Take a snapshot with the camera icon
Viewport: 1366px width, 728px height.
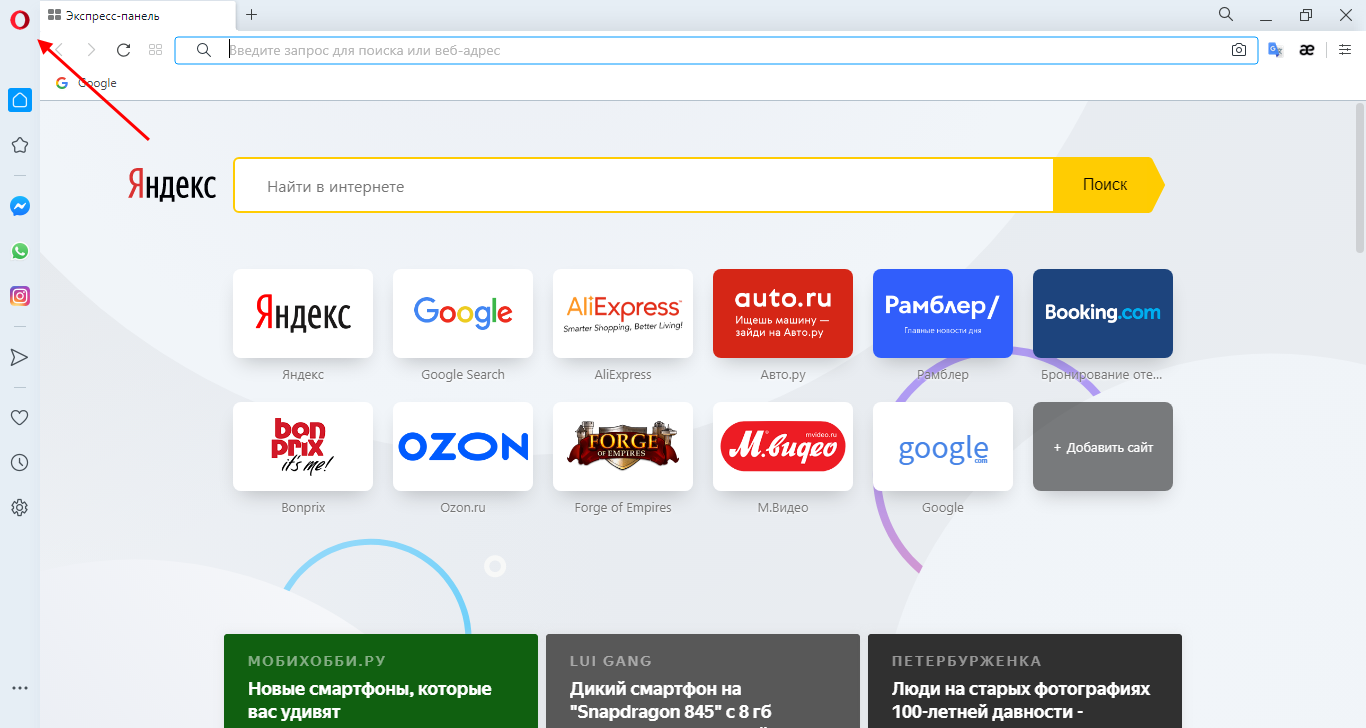coord(1239,50)
